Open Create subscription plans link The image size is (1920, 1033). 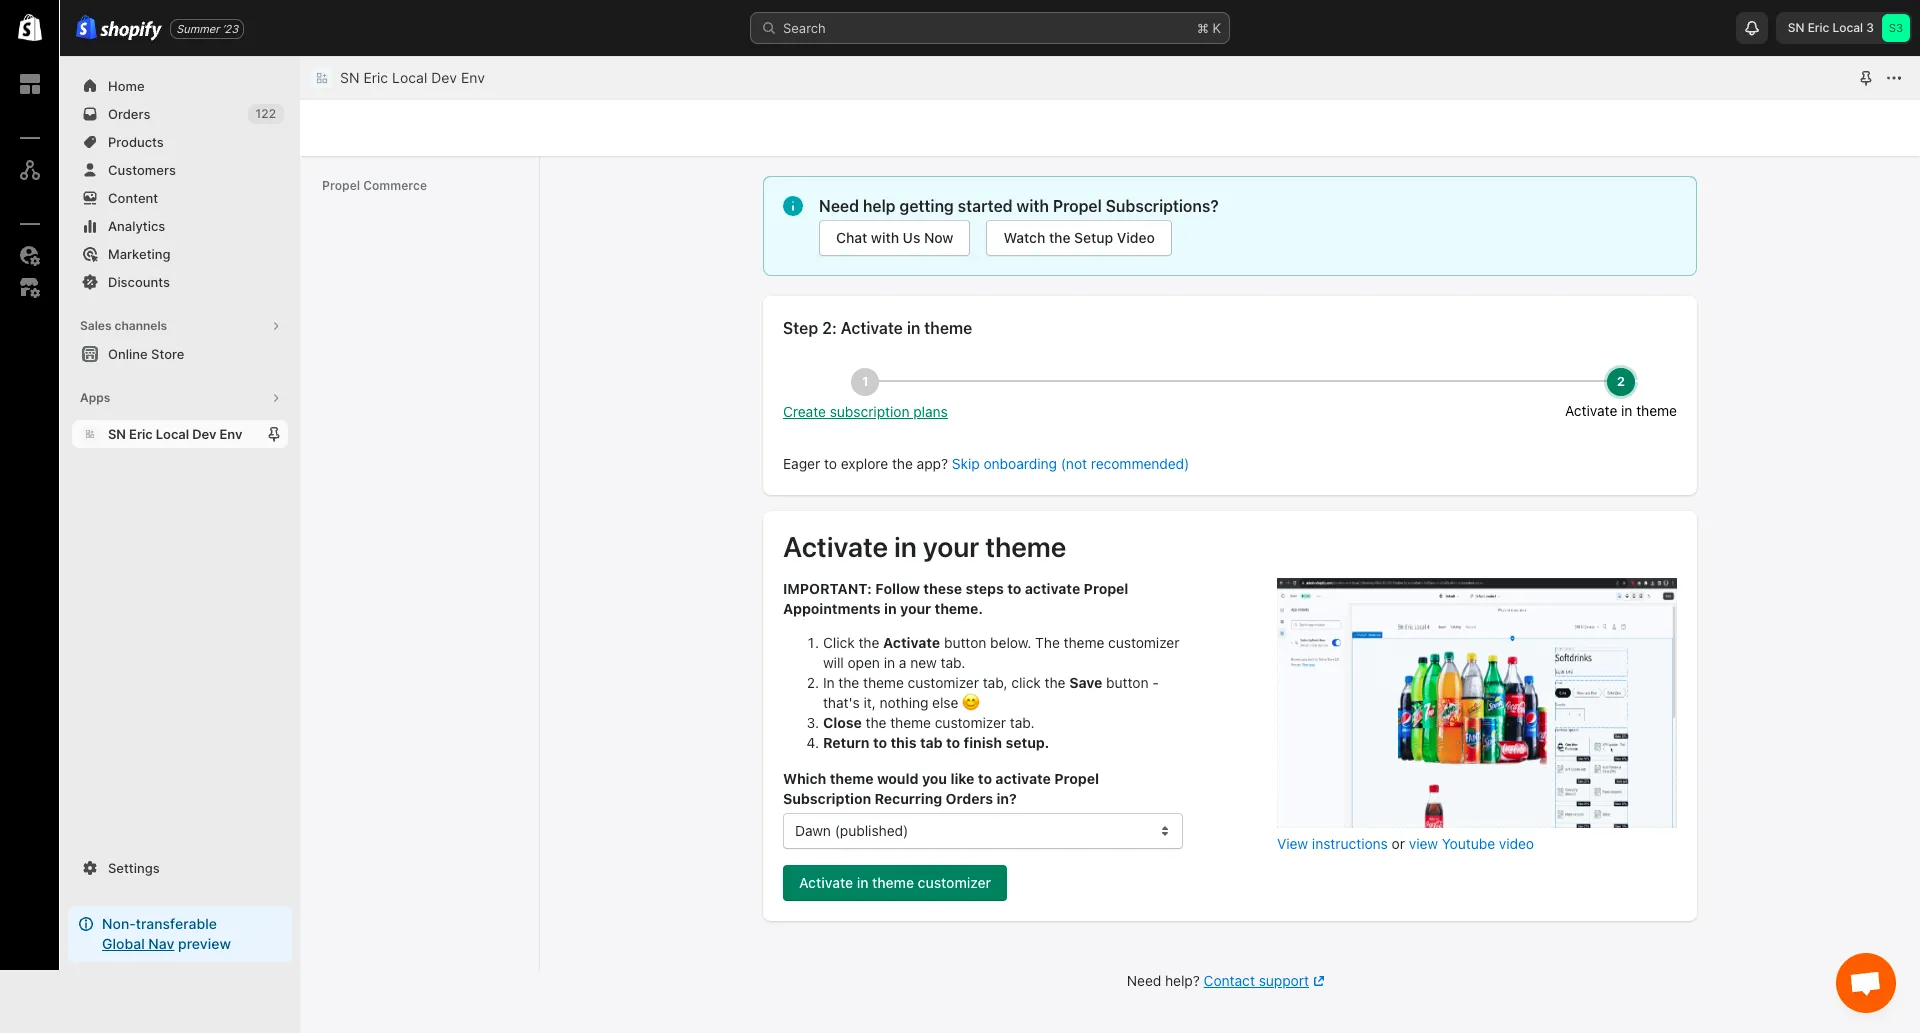[865, 412]
